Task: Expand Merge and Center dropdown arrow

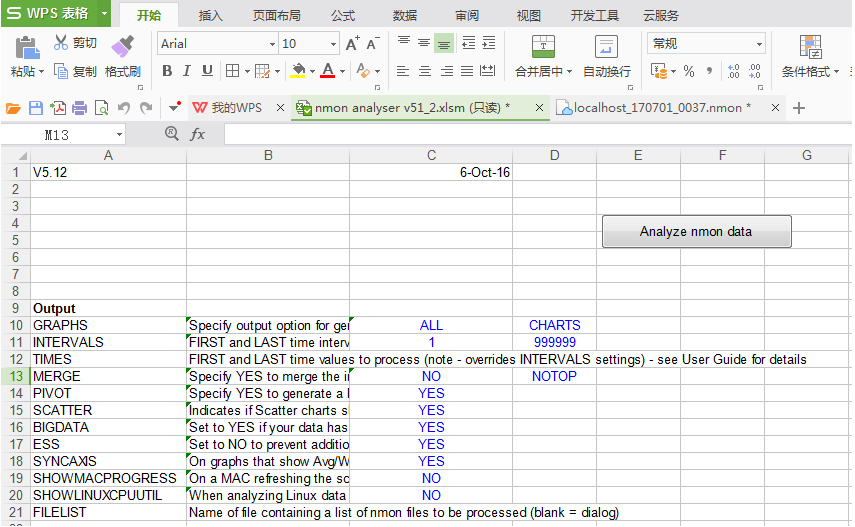Action: click(x=570, y=71)
